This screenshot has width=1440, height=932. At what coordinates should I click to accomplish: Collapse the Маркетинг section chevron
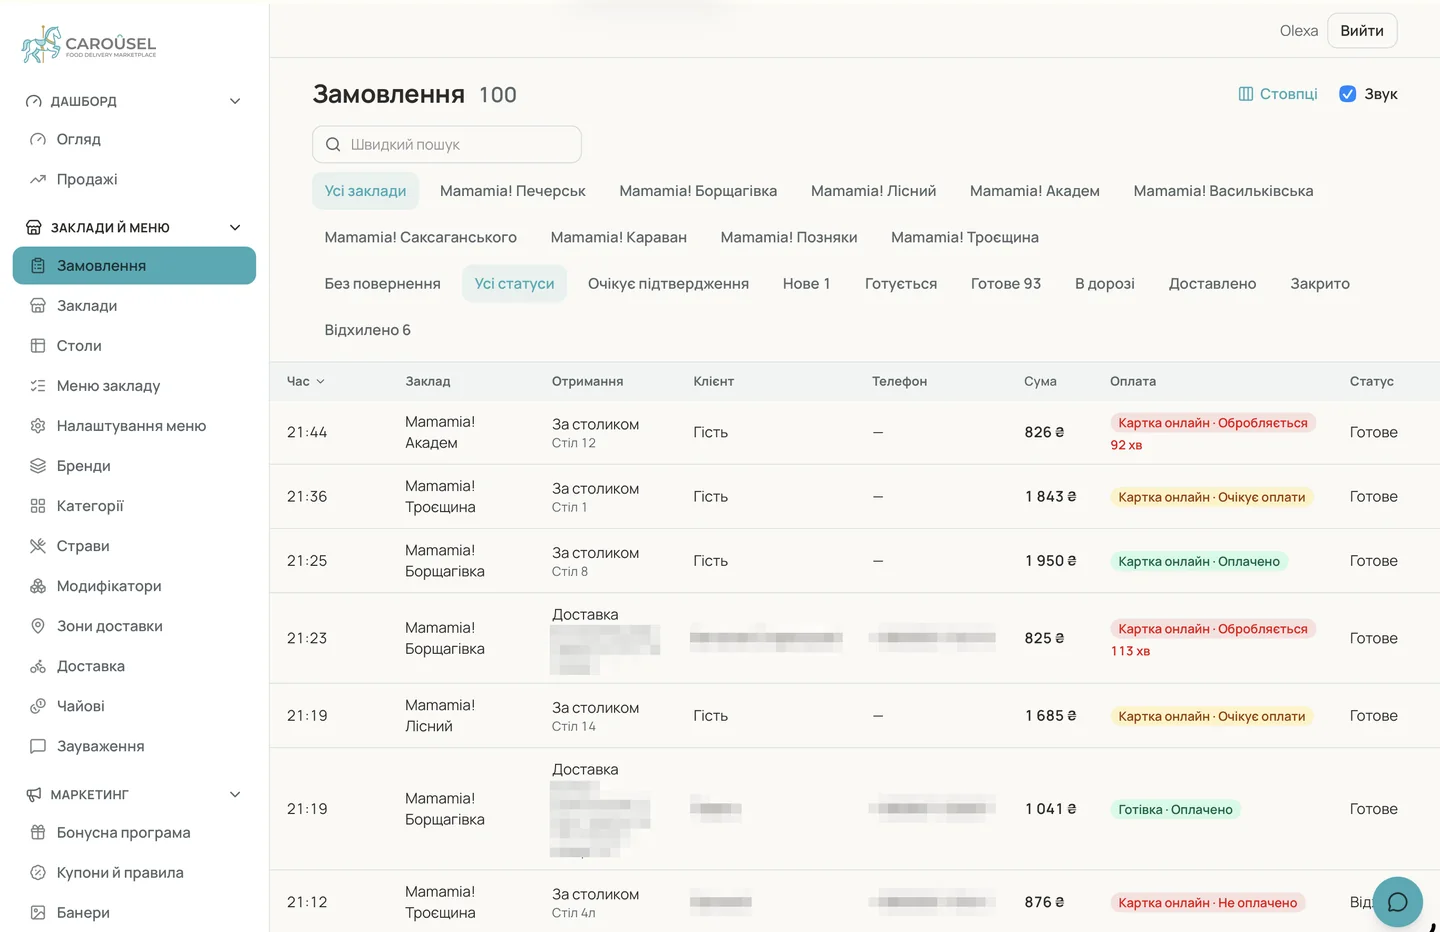tap(235, 794)
